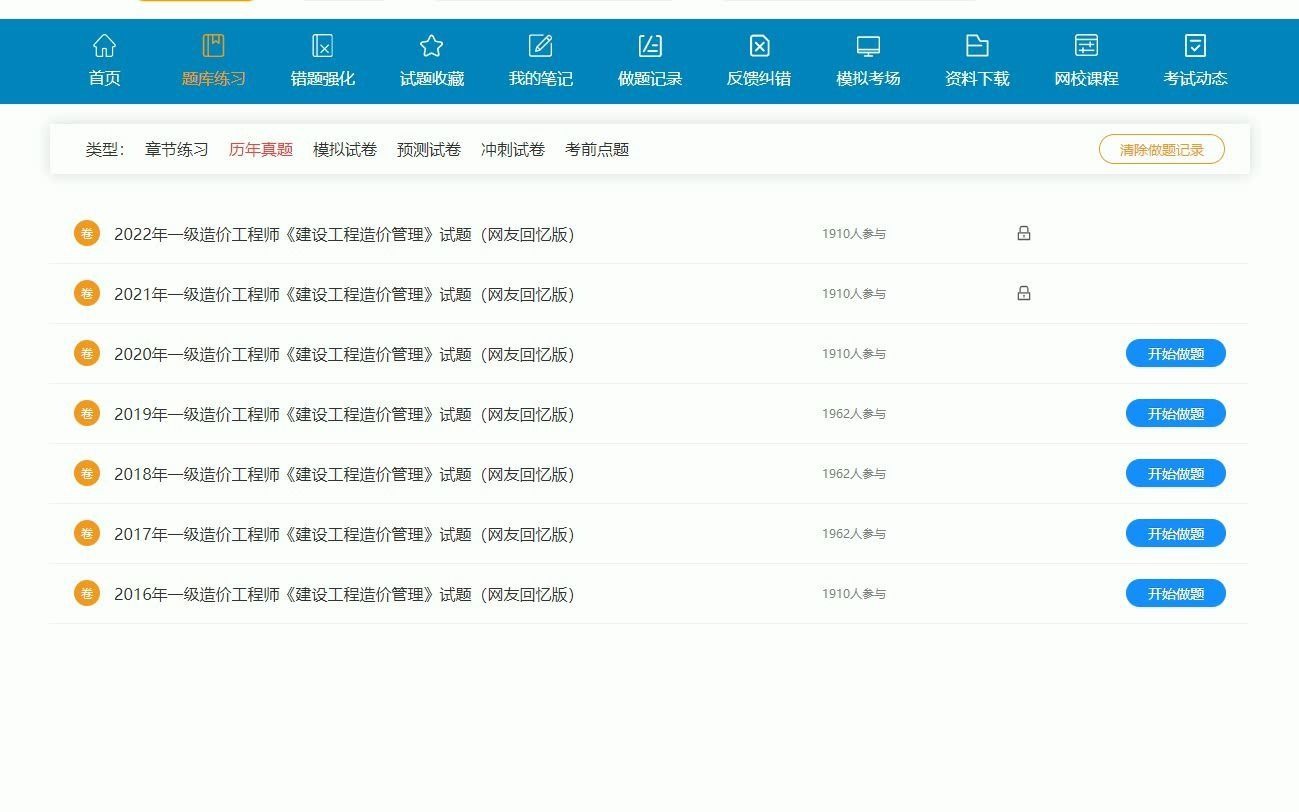The height and width of the screenshot is (812, 1299).
Task: Switch to the 章节练习 type
Action: [x=177, y=149]
